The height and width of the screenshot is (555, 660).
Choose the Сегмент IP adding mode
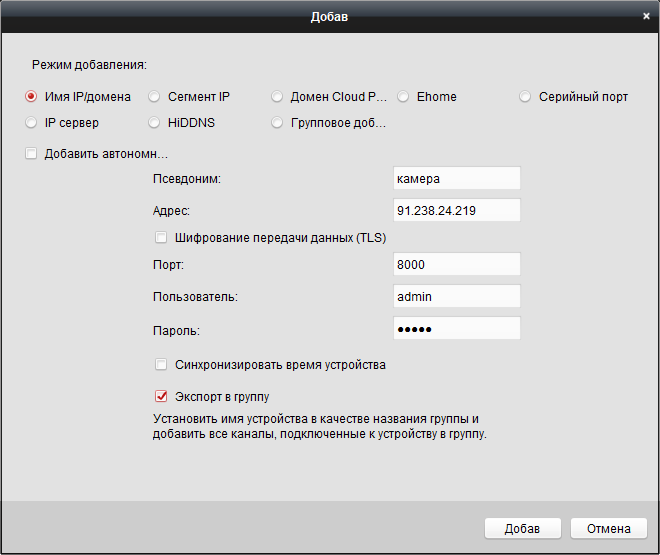(154, 97)
